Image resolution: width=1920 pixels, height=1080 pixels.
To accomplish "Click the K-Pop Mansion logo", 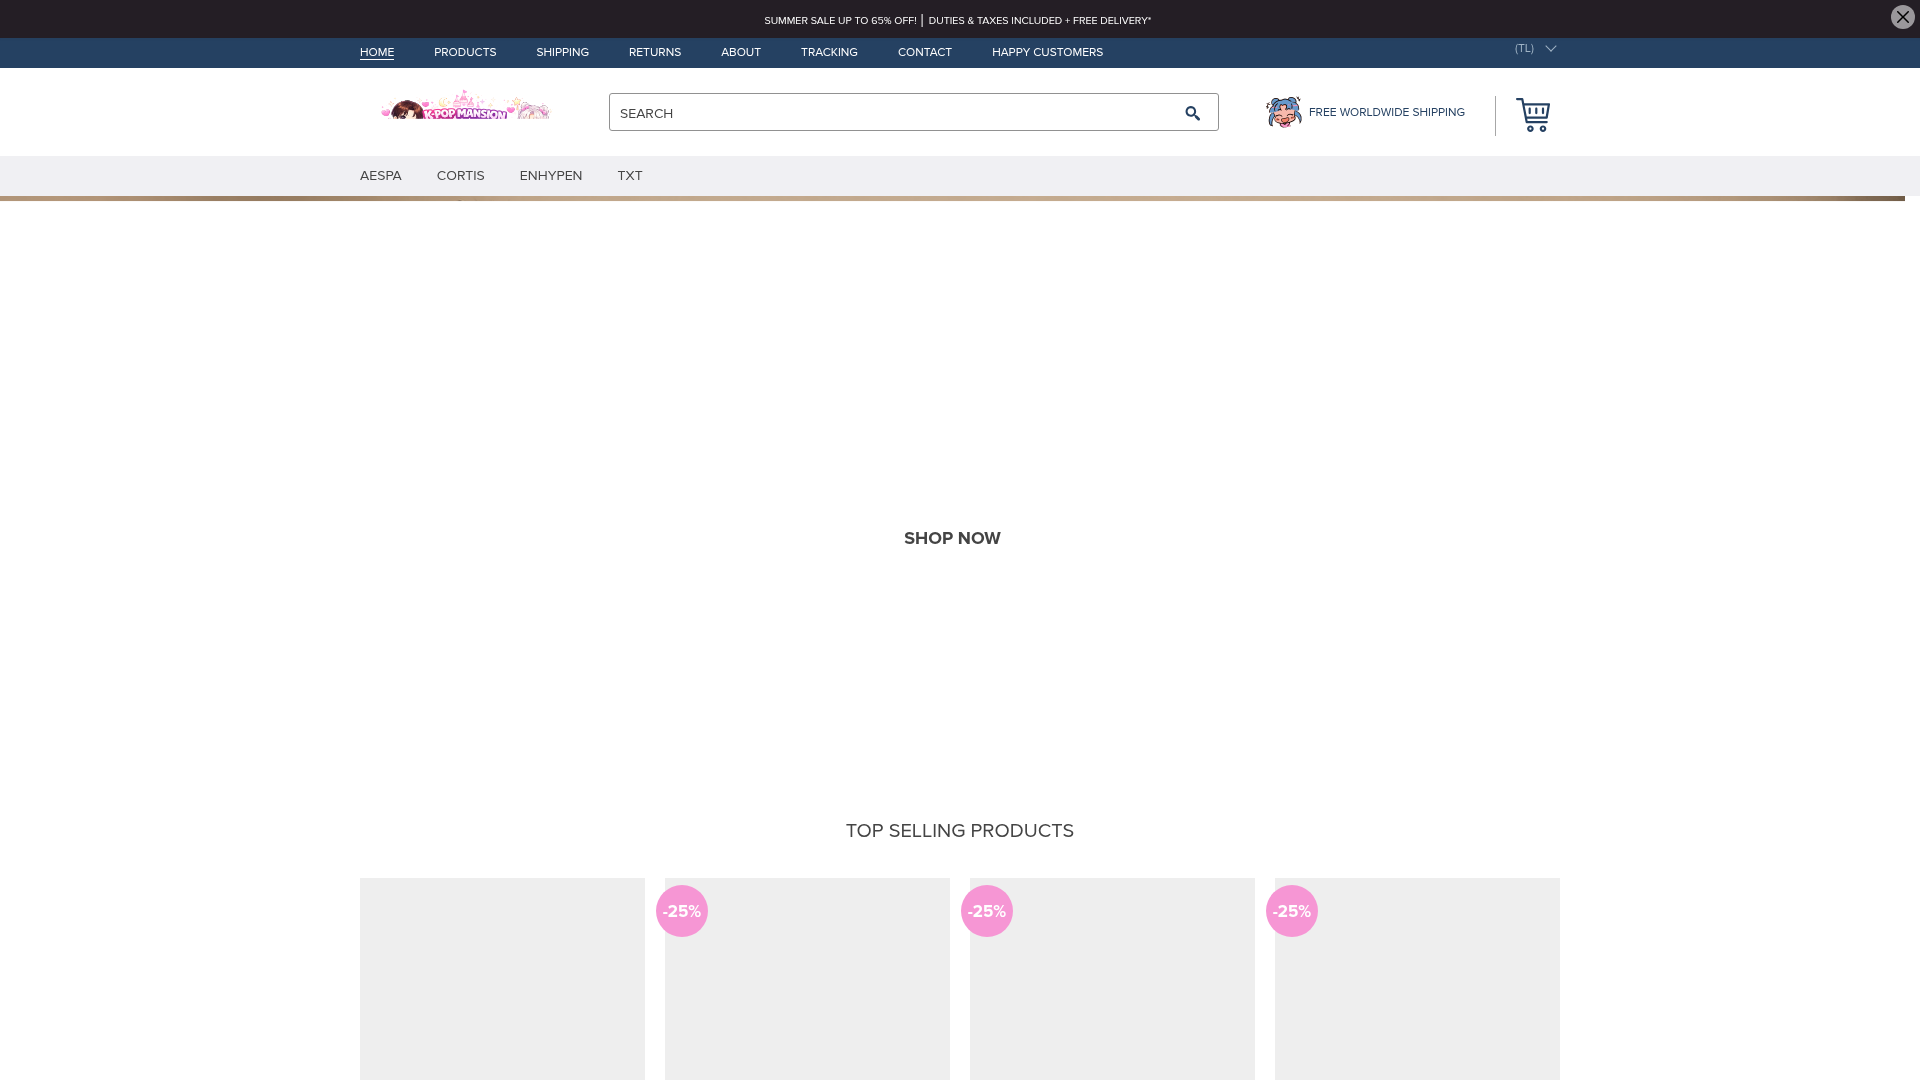I will (x=465, y=106).
